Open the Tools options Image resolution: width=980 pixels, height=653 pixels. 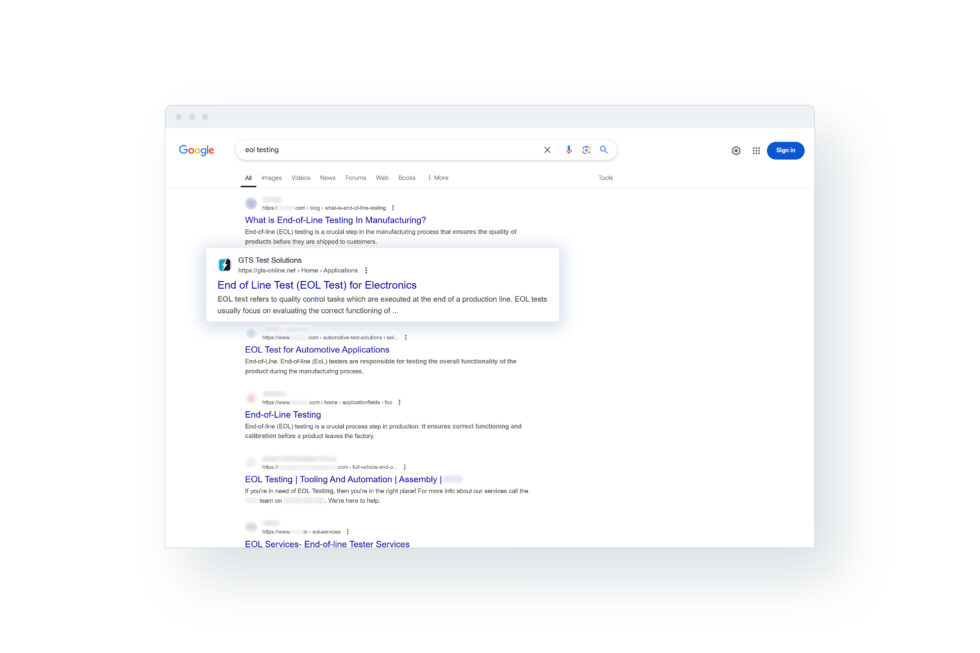click(605, 178)
